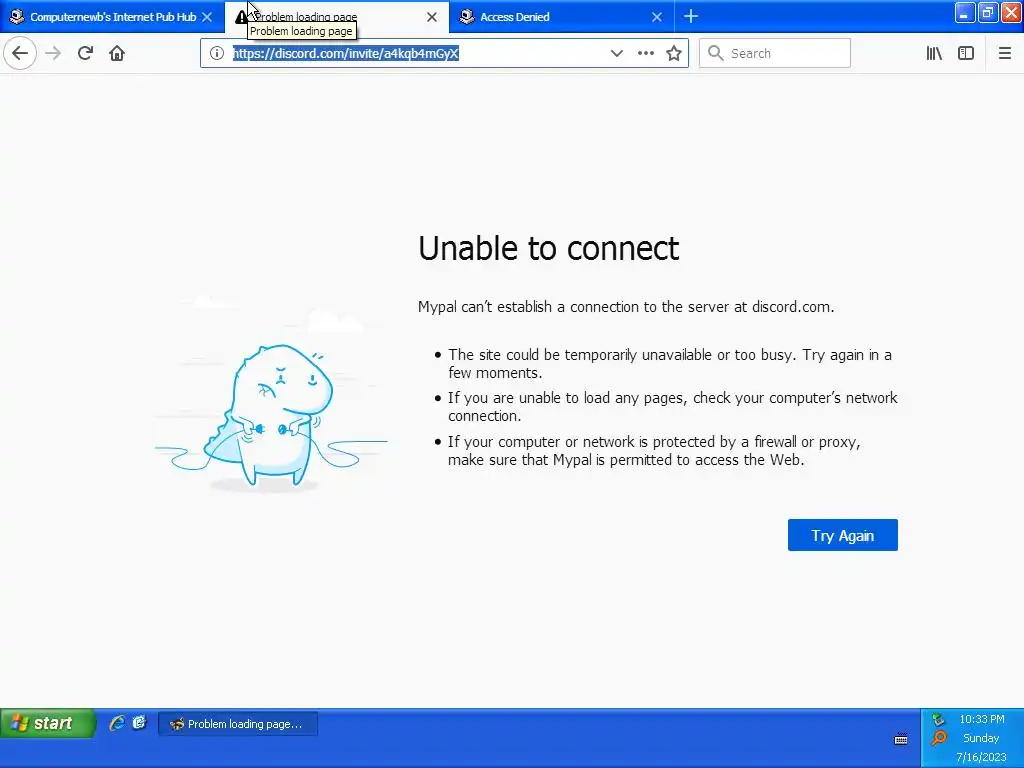
Task: Reload the current page
Action: [x=86, y=53]
